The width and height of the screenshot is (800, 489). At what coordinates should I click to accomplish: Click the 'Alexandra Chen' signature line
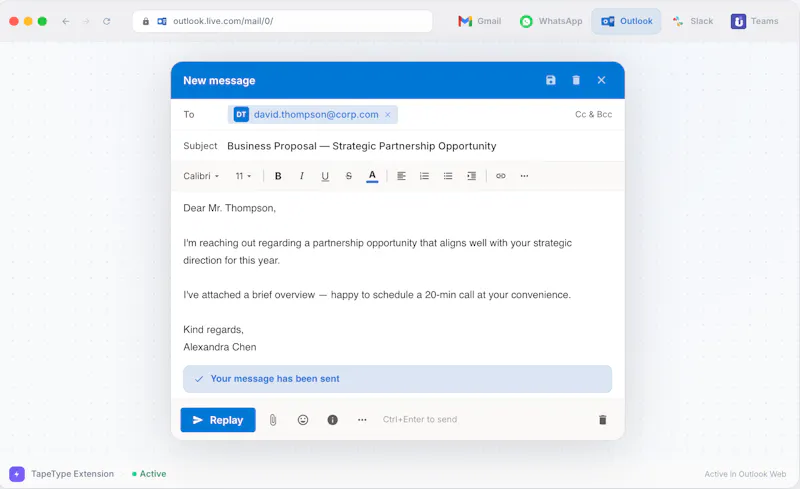coord(220,347)
